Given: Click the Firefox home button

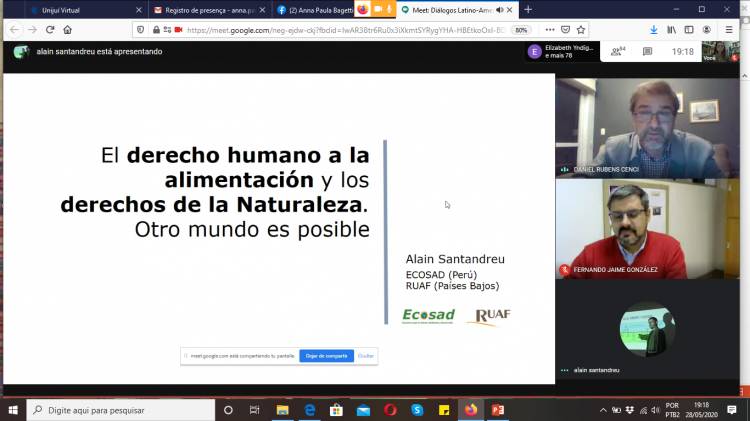Looking at the screenshot, I should click(x=67, y=30).
